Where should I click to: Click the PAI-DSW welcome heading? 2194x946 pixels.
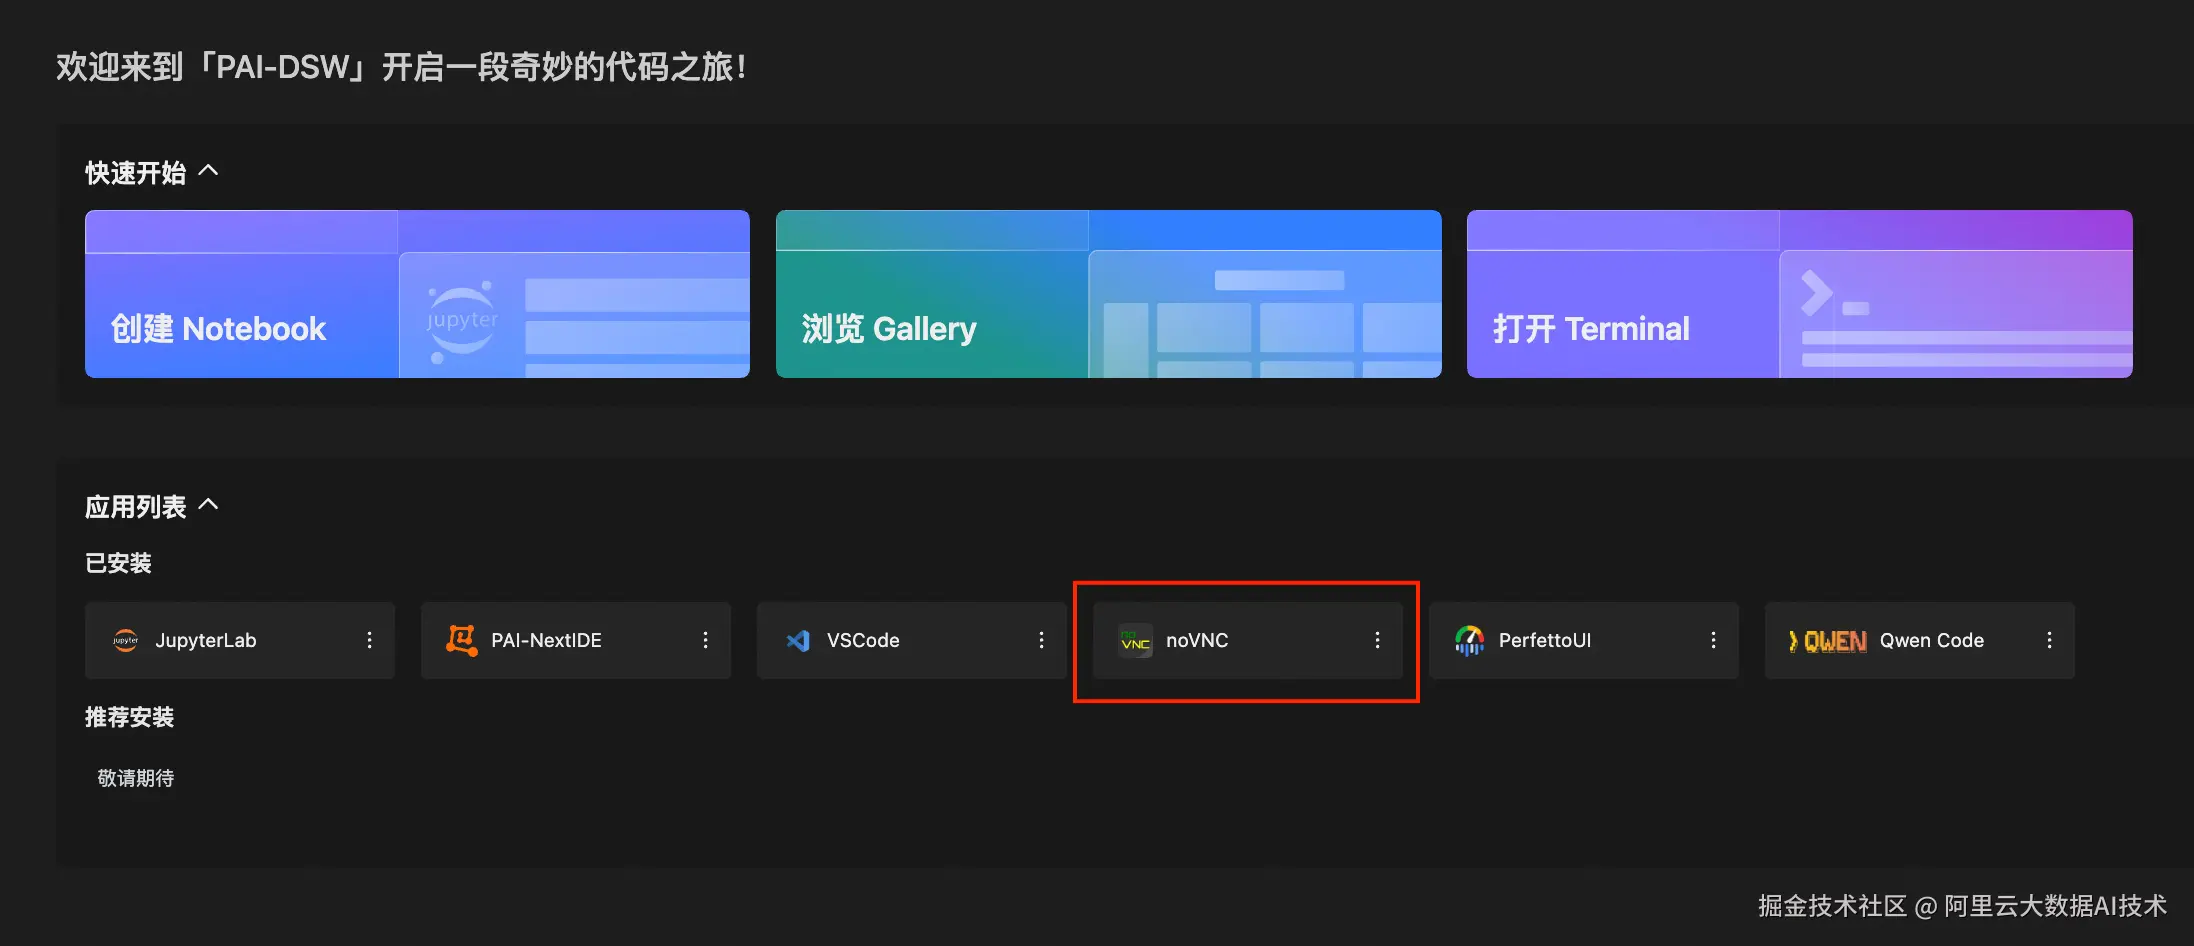(401, 67)
